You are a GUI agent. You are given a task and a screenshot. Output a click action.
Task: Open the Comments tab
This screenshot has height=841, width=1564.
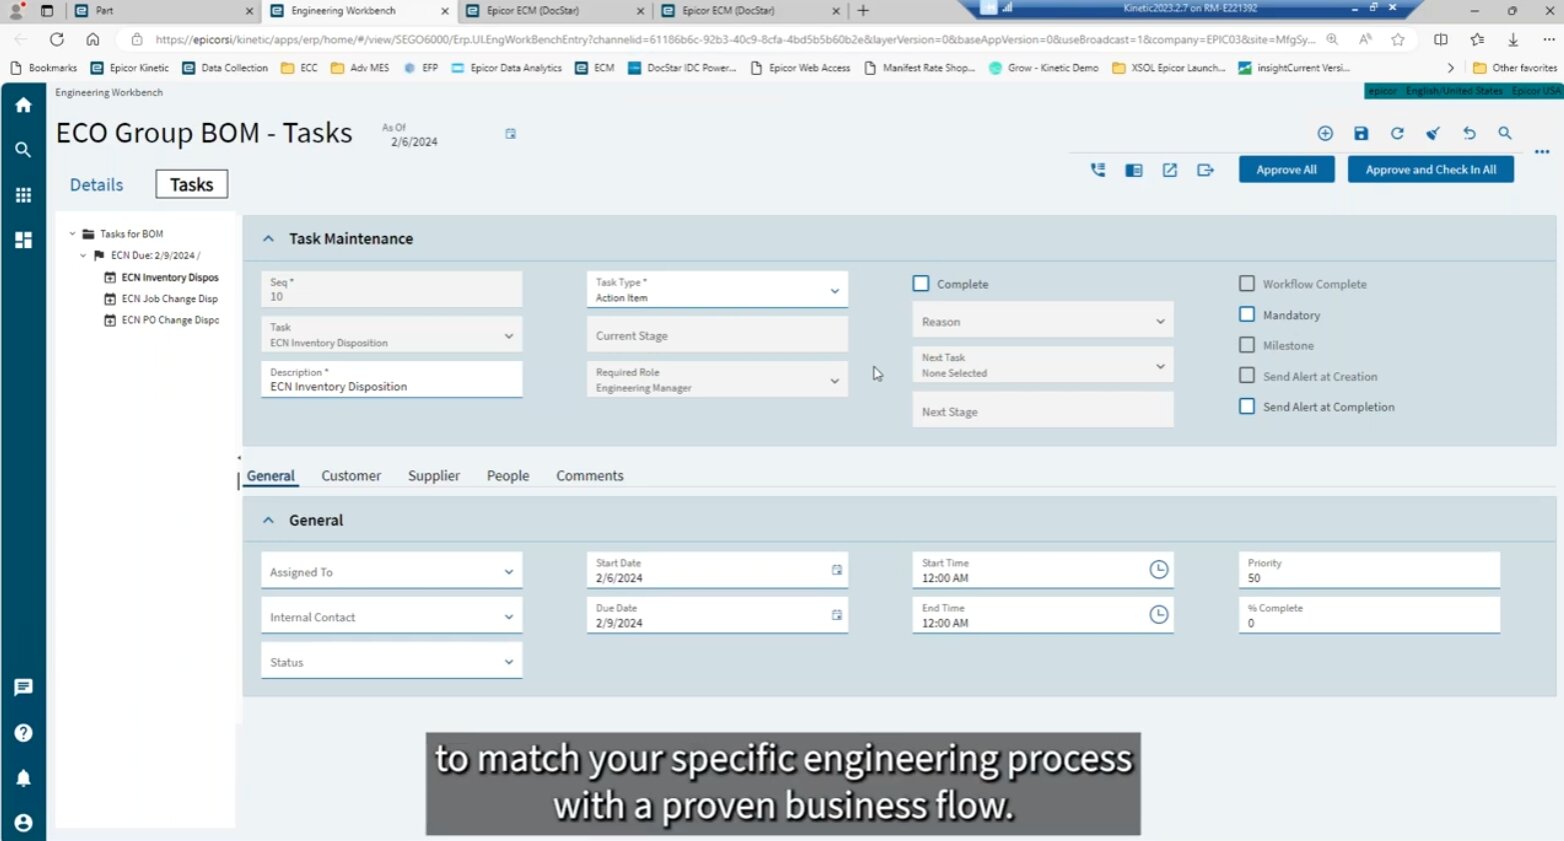point(589,476)
